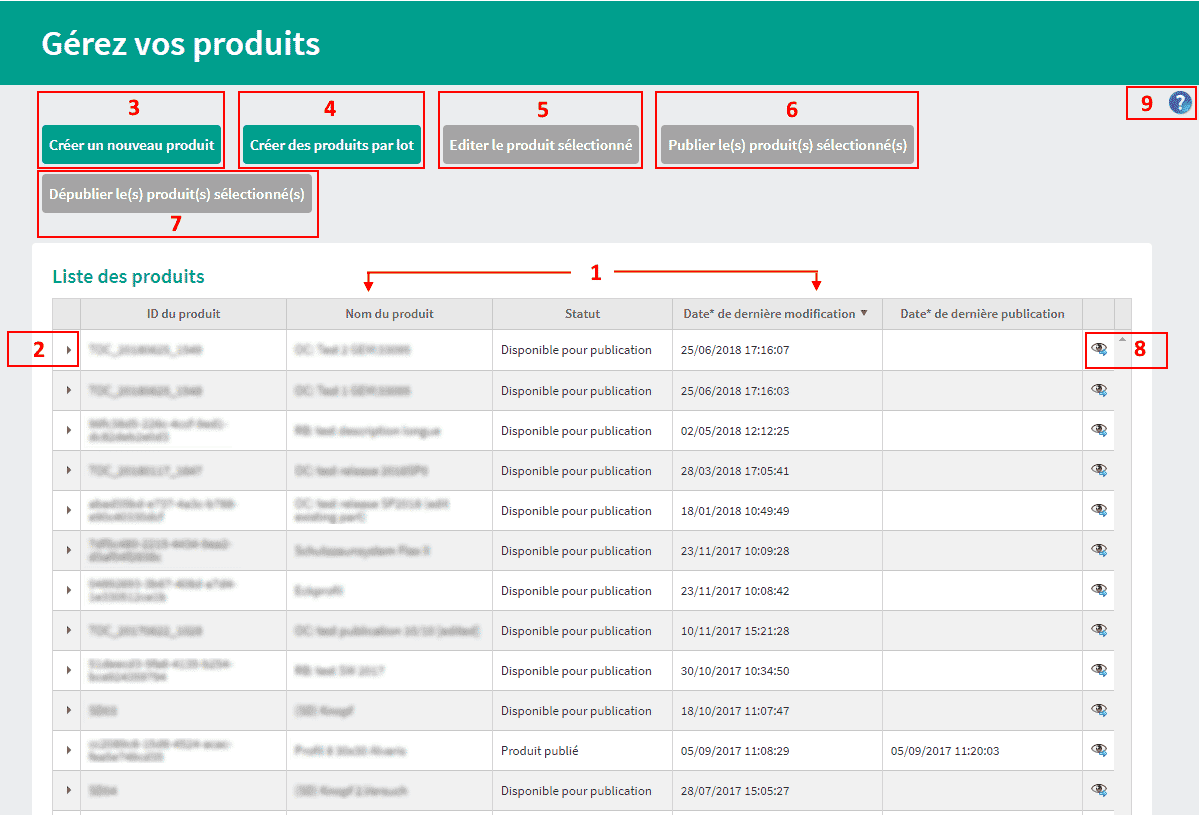Image resolution: width=1199 pixels, height=815 pixels.
Task: Click eye icon for the published product row
Action: pos(1099,750)
